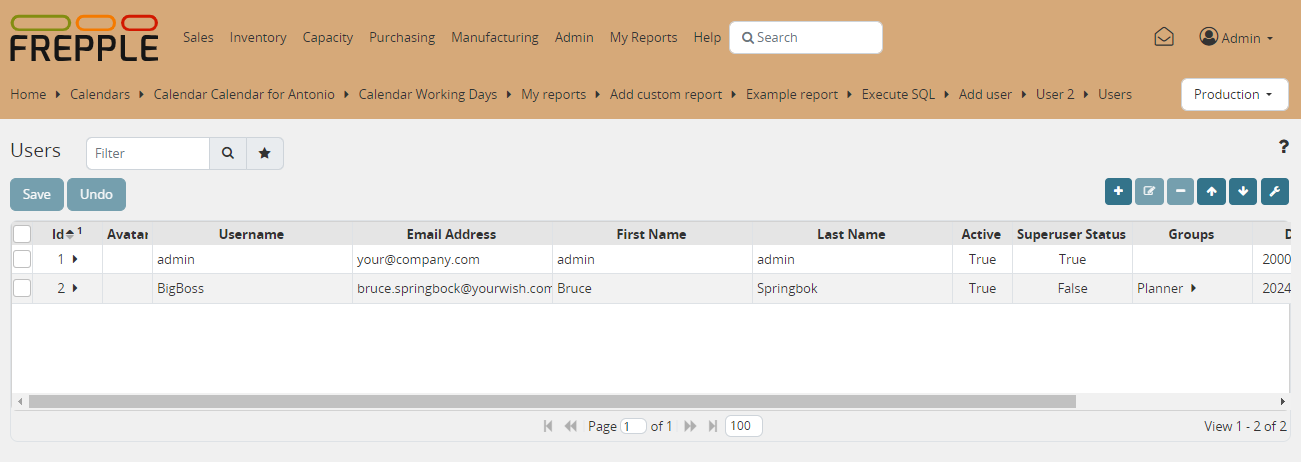Click the Springbok last name cell
Viewport: 1301px width, 462px height.
click(x=852, y=288)
